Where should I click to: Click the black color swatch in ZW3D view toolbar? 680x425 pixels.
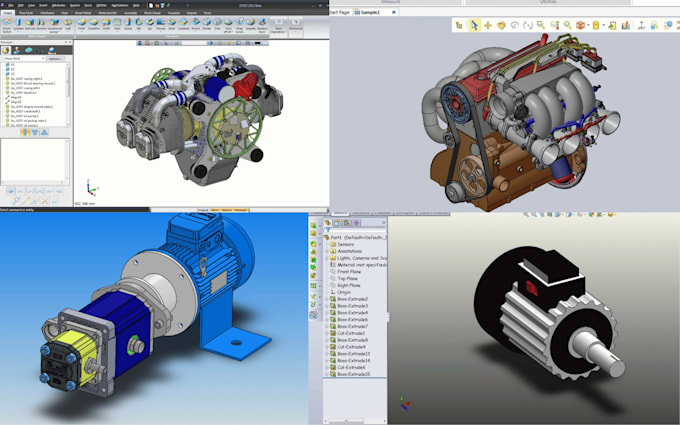coord(258,43)
